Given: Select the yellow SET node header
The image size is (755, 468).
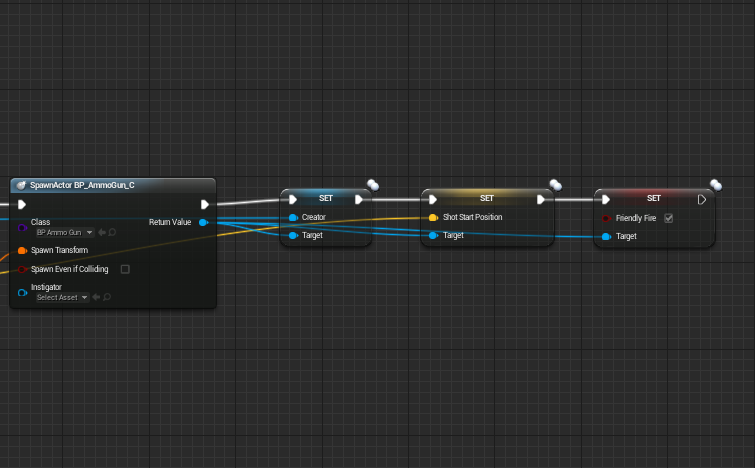Looking at the screenshot, I should pyautogui.click(x=487, y=198).
